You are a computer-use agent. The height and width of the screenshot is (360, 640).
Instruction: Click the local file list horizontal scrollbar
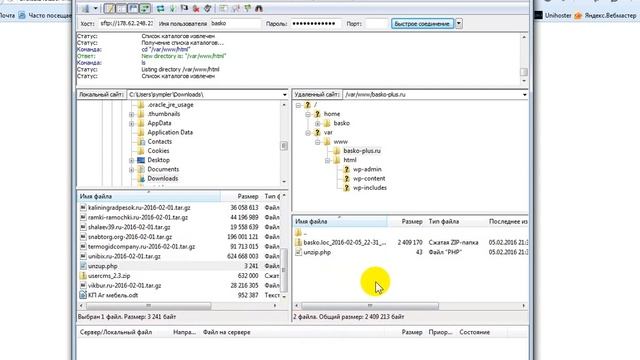coord(149,306)
